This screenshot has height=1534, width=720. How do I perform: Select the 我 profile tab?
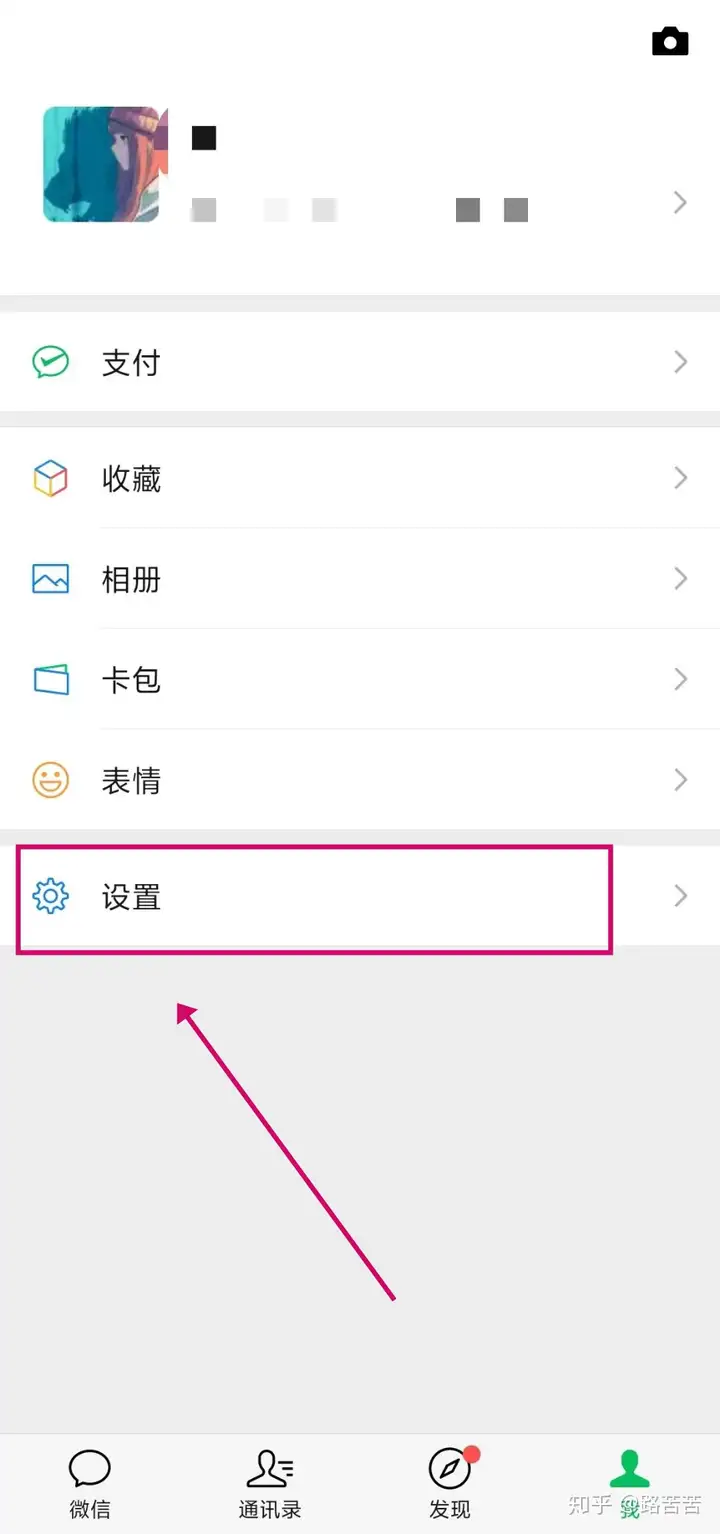630,1482
